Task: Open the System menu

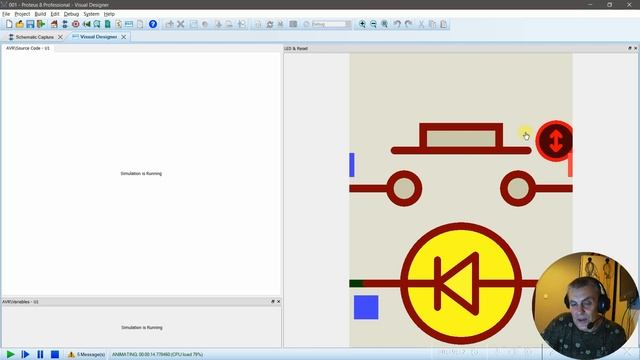Action: point(91,14)
